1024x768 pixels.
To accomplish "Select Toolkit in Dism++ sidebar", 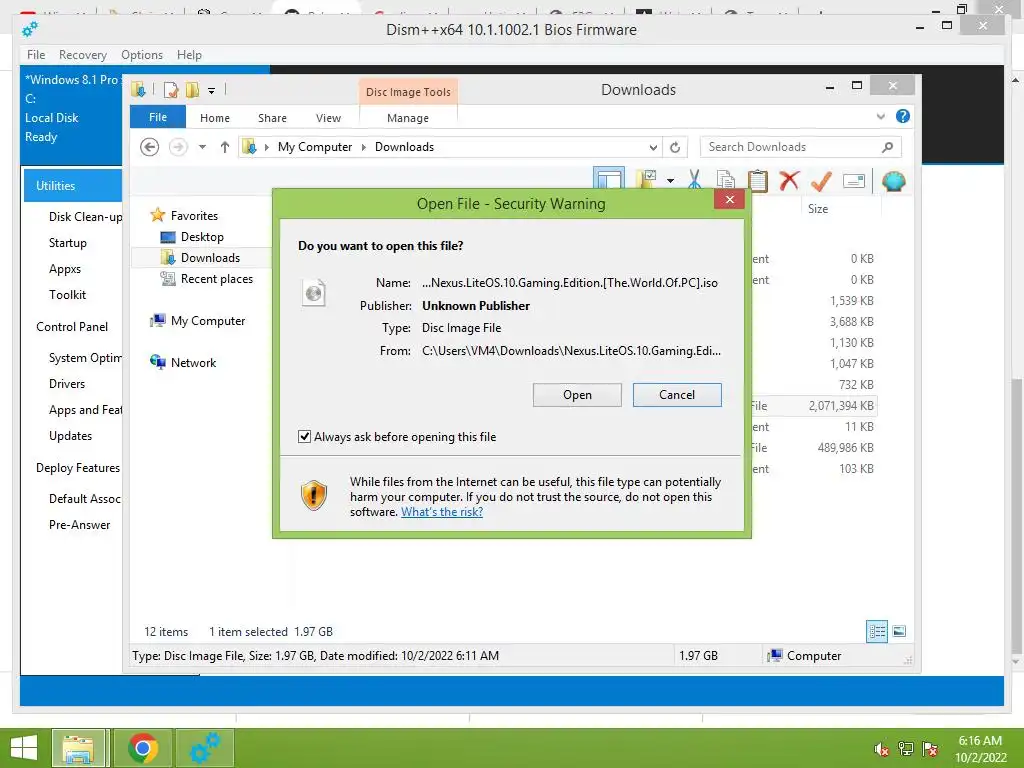I will (x=67, y=295).
